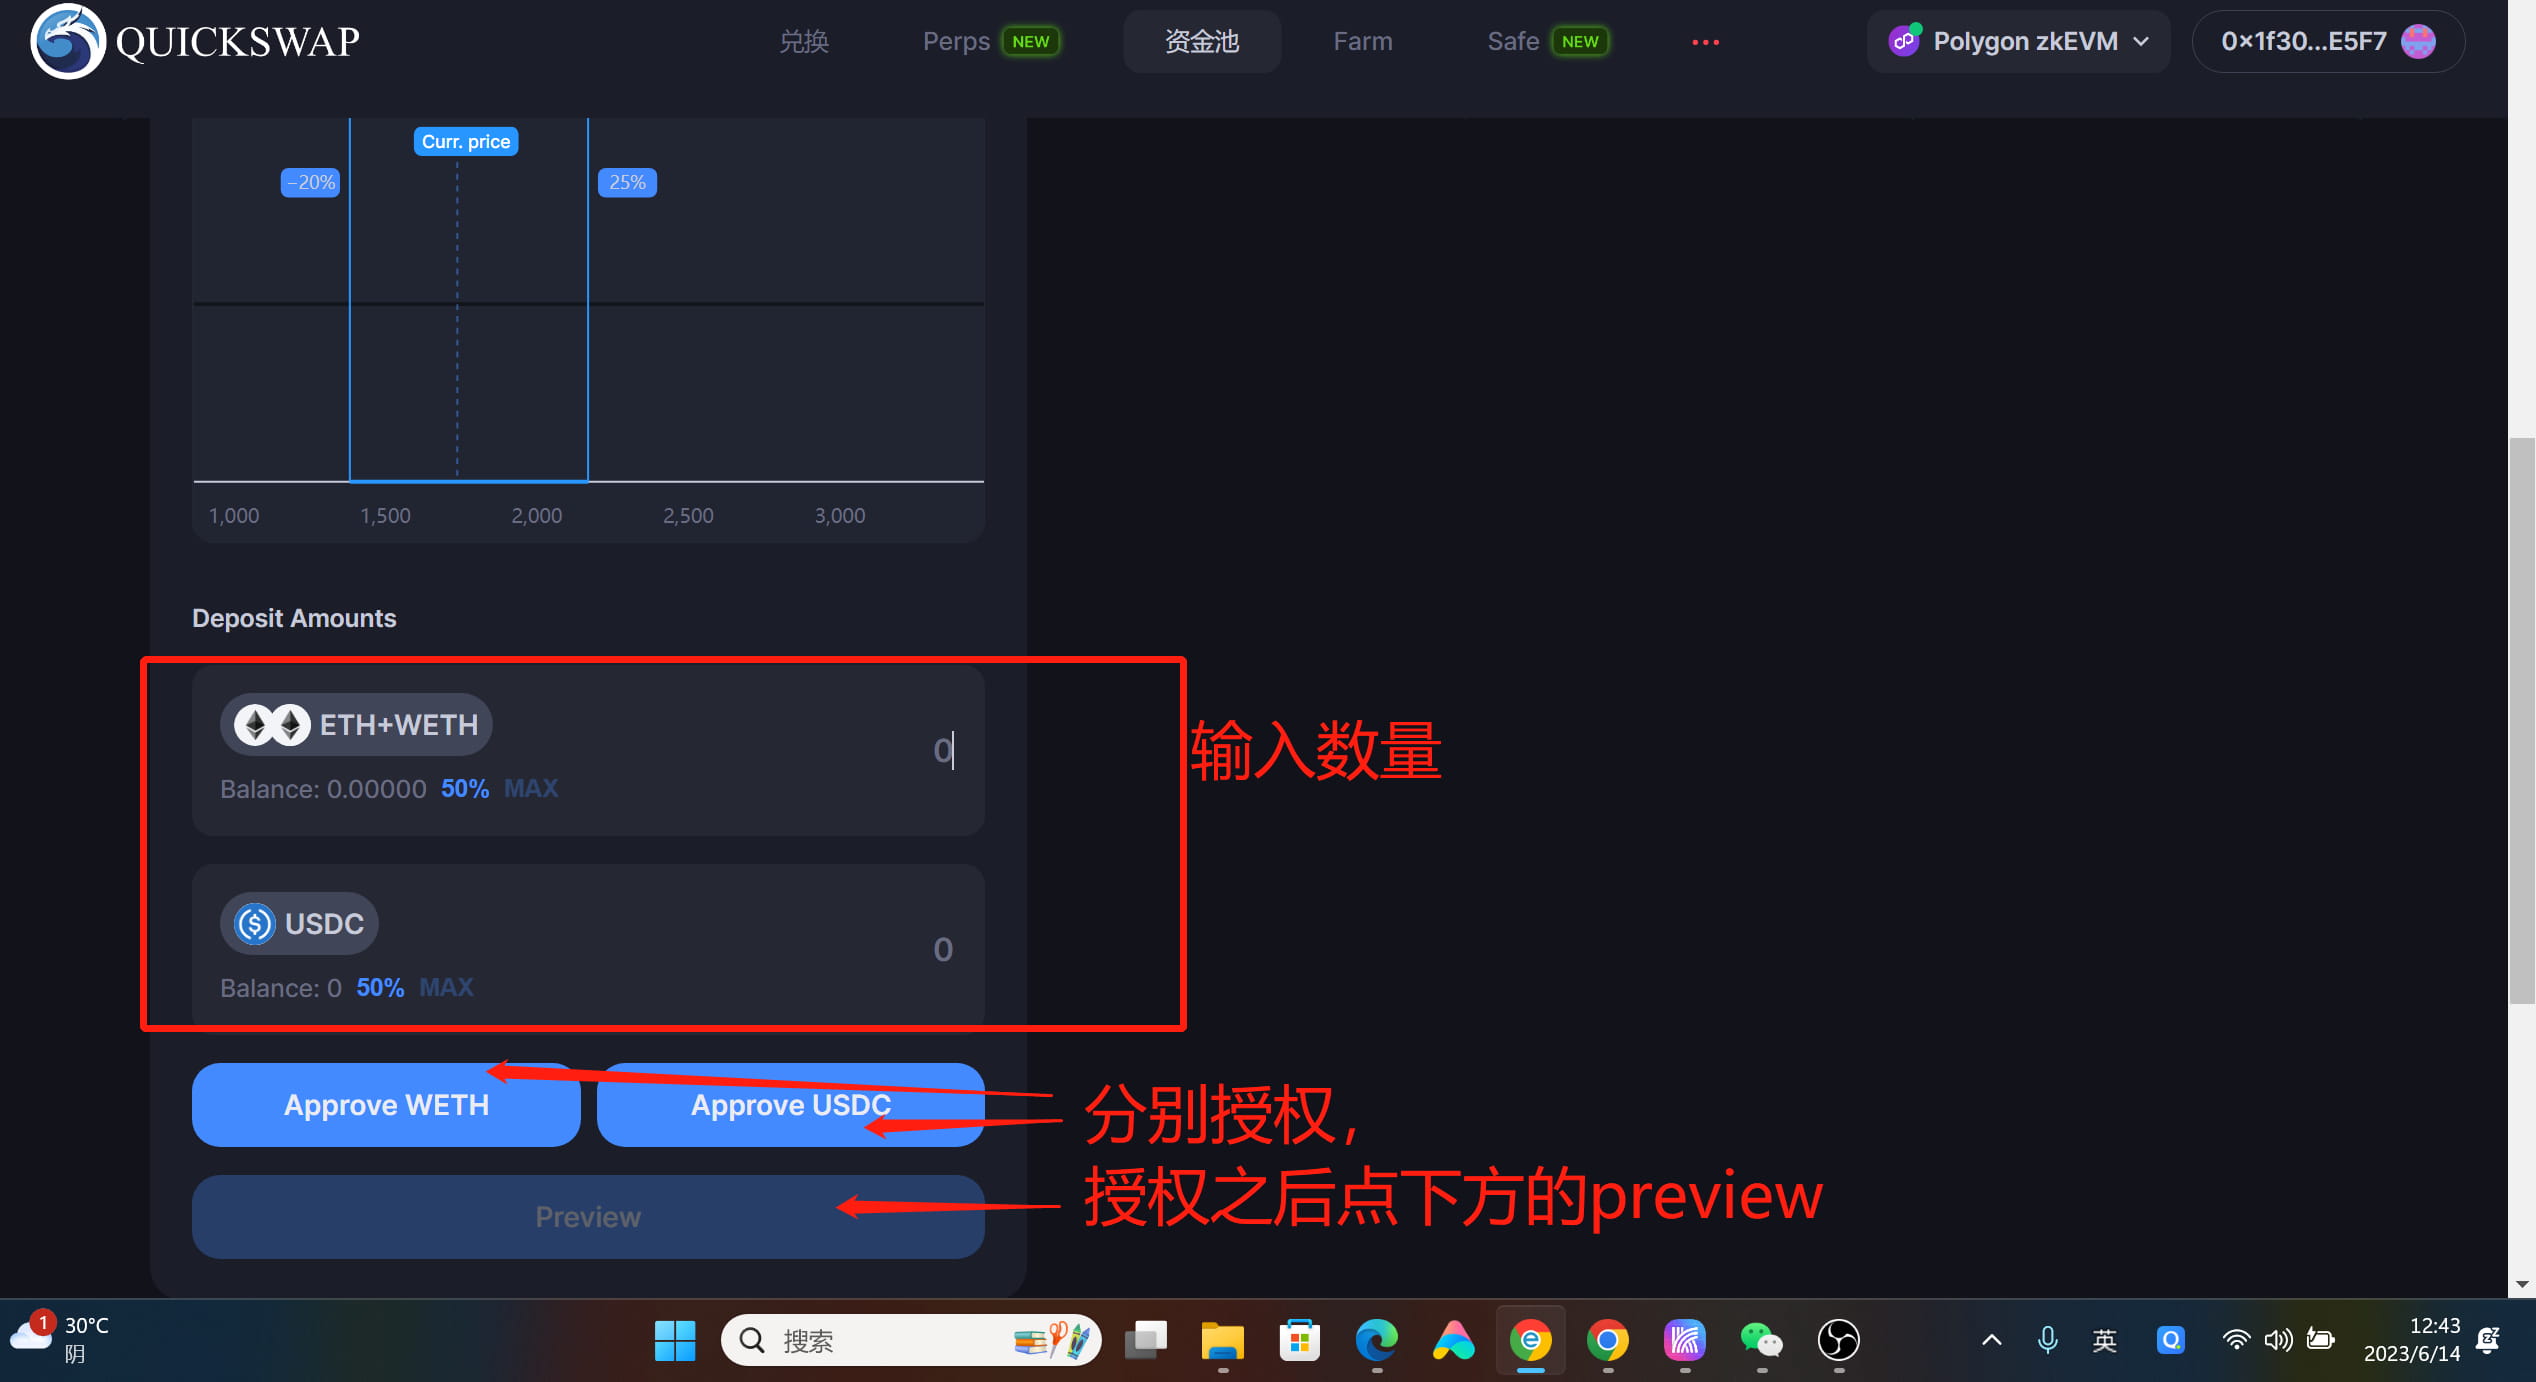This screenshot has width=2536, height=1382.
Task: Open the Safe tab
Action: click(x=1513, y=41)
